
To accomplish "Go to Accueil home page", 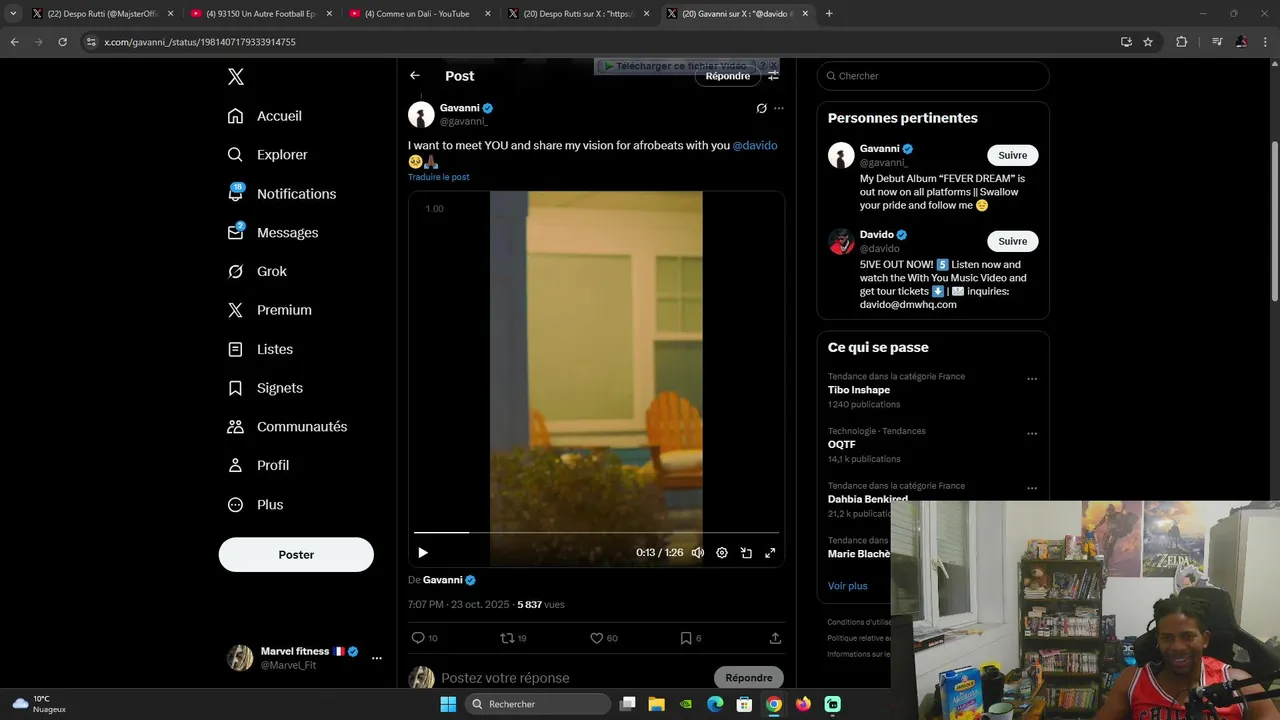I will (265, 116).
